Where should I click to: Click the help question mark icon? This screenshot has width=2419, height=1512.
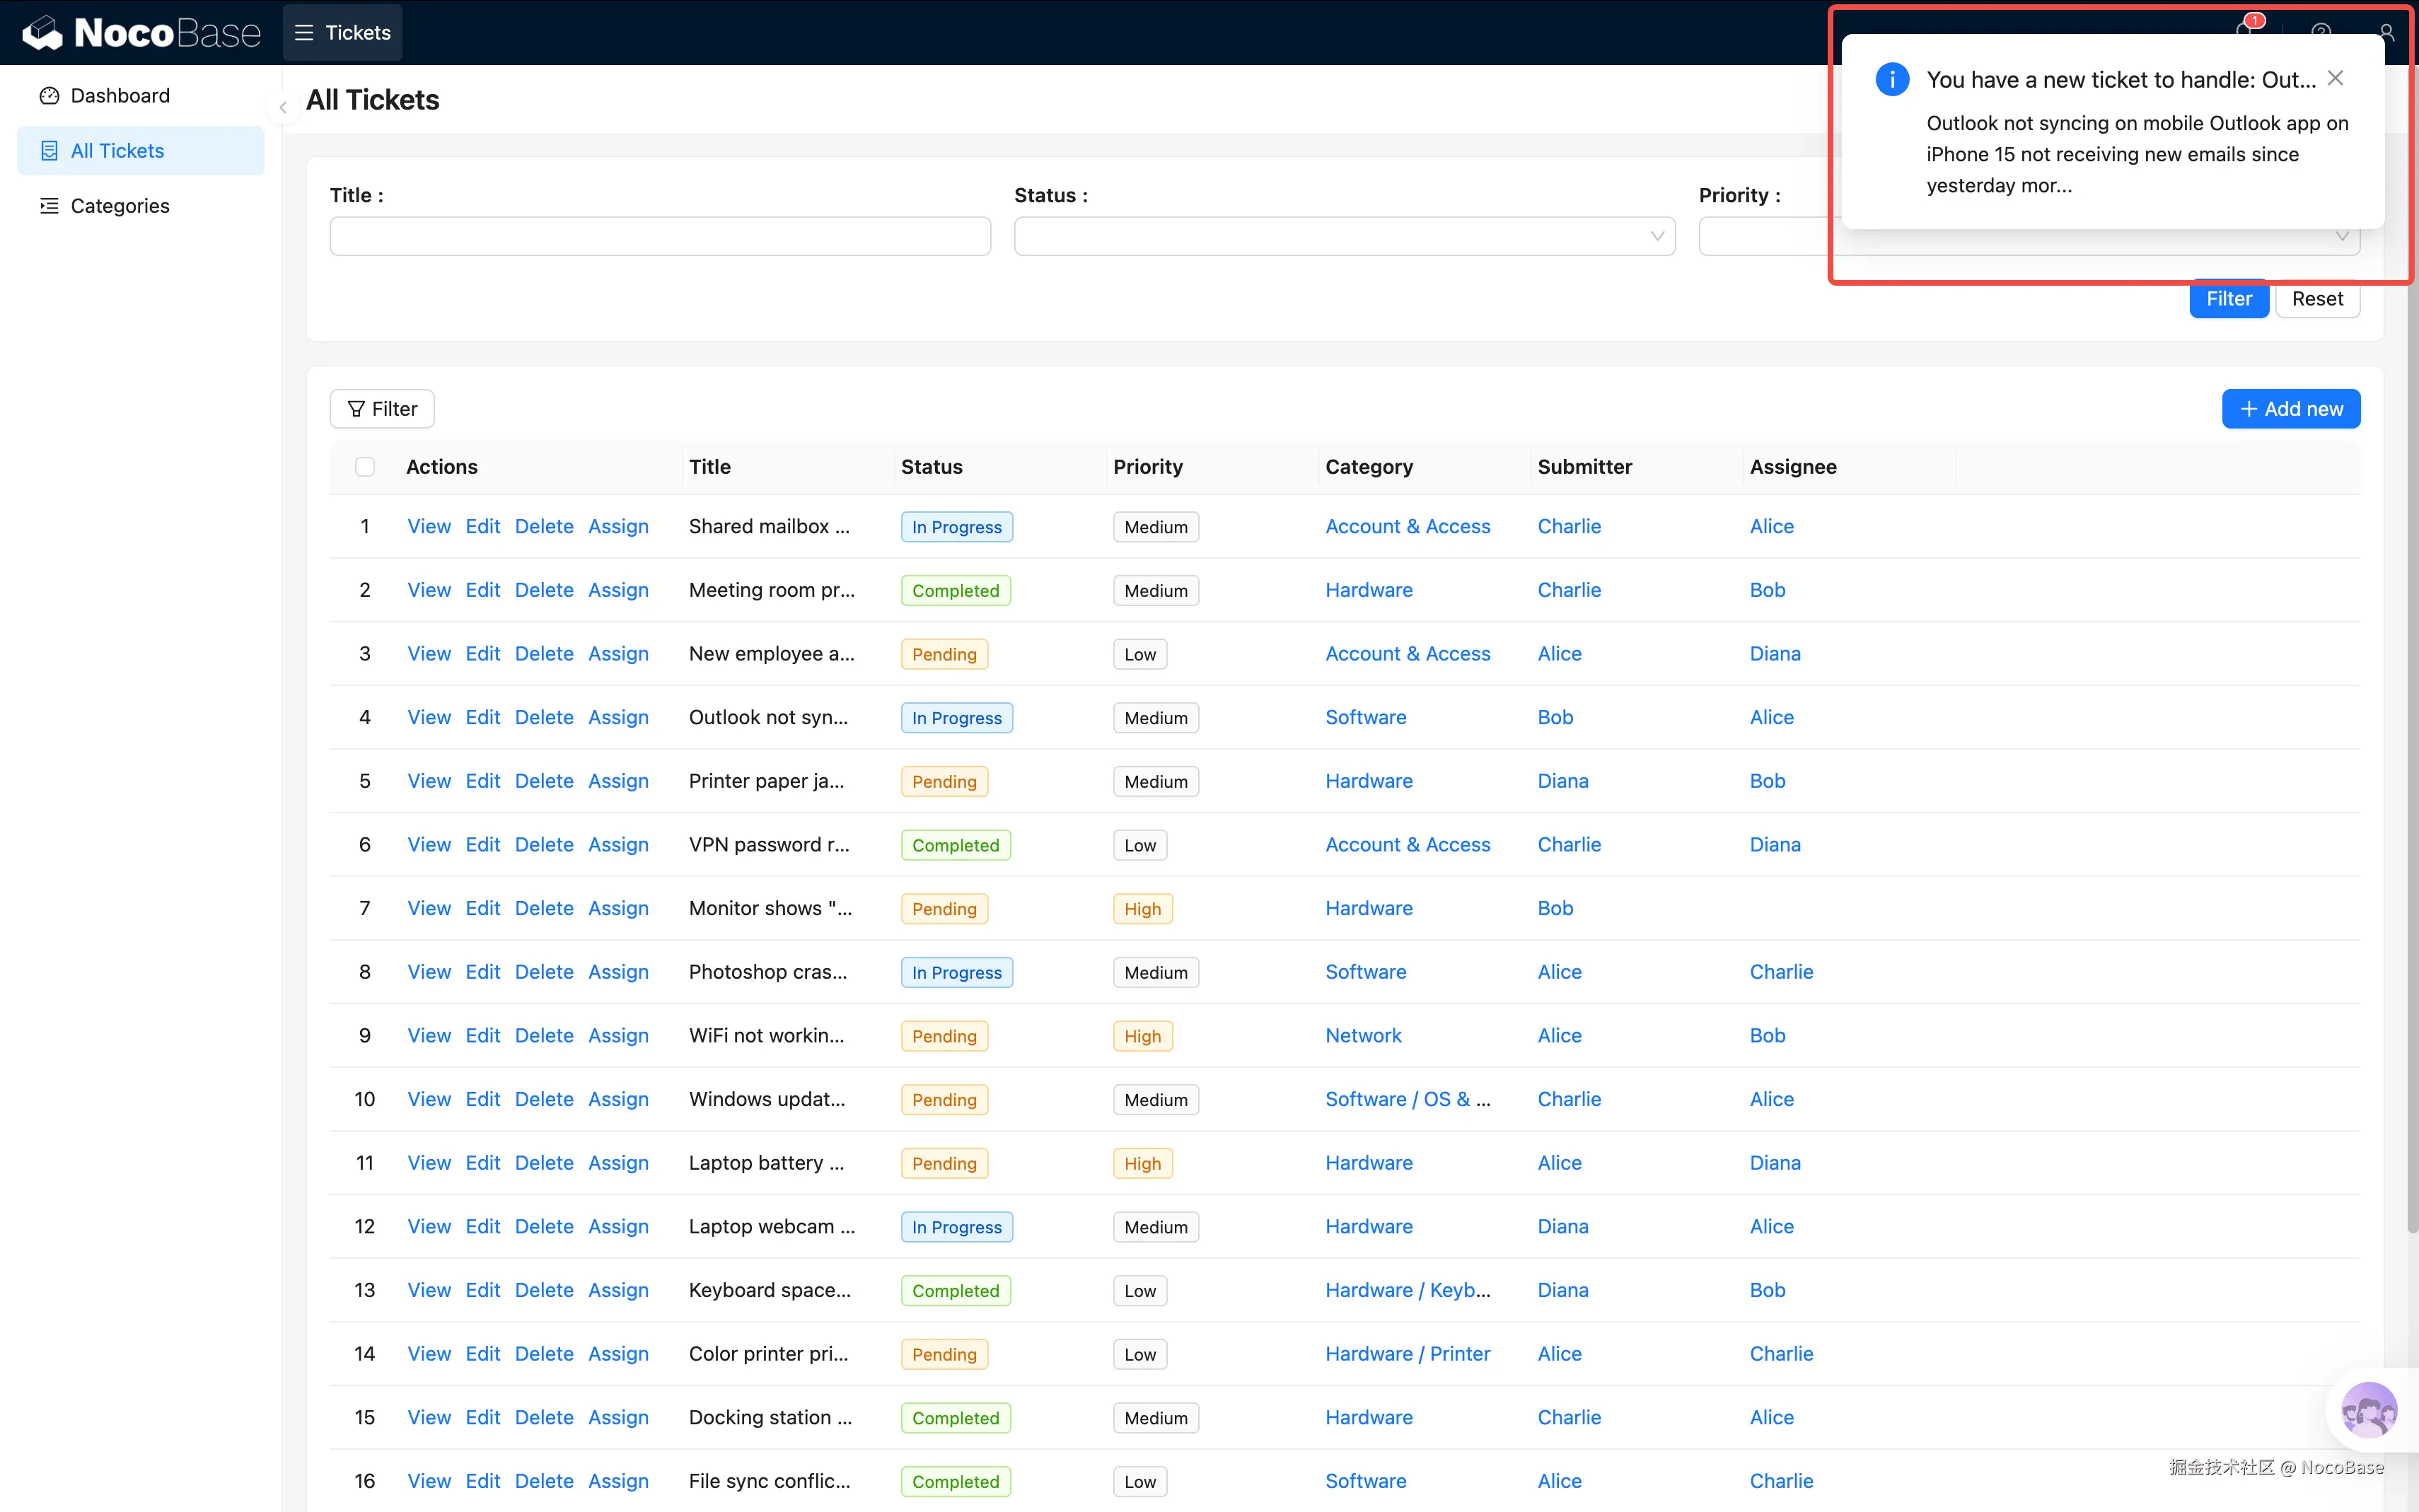(x=2320, y=31)
